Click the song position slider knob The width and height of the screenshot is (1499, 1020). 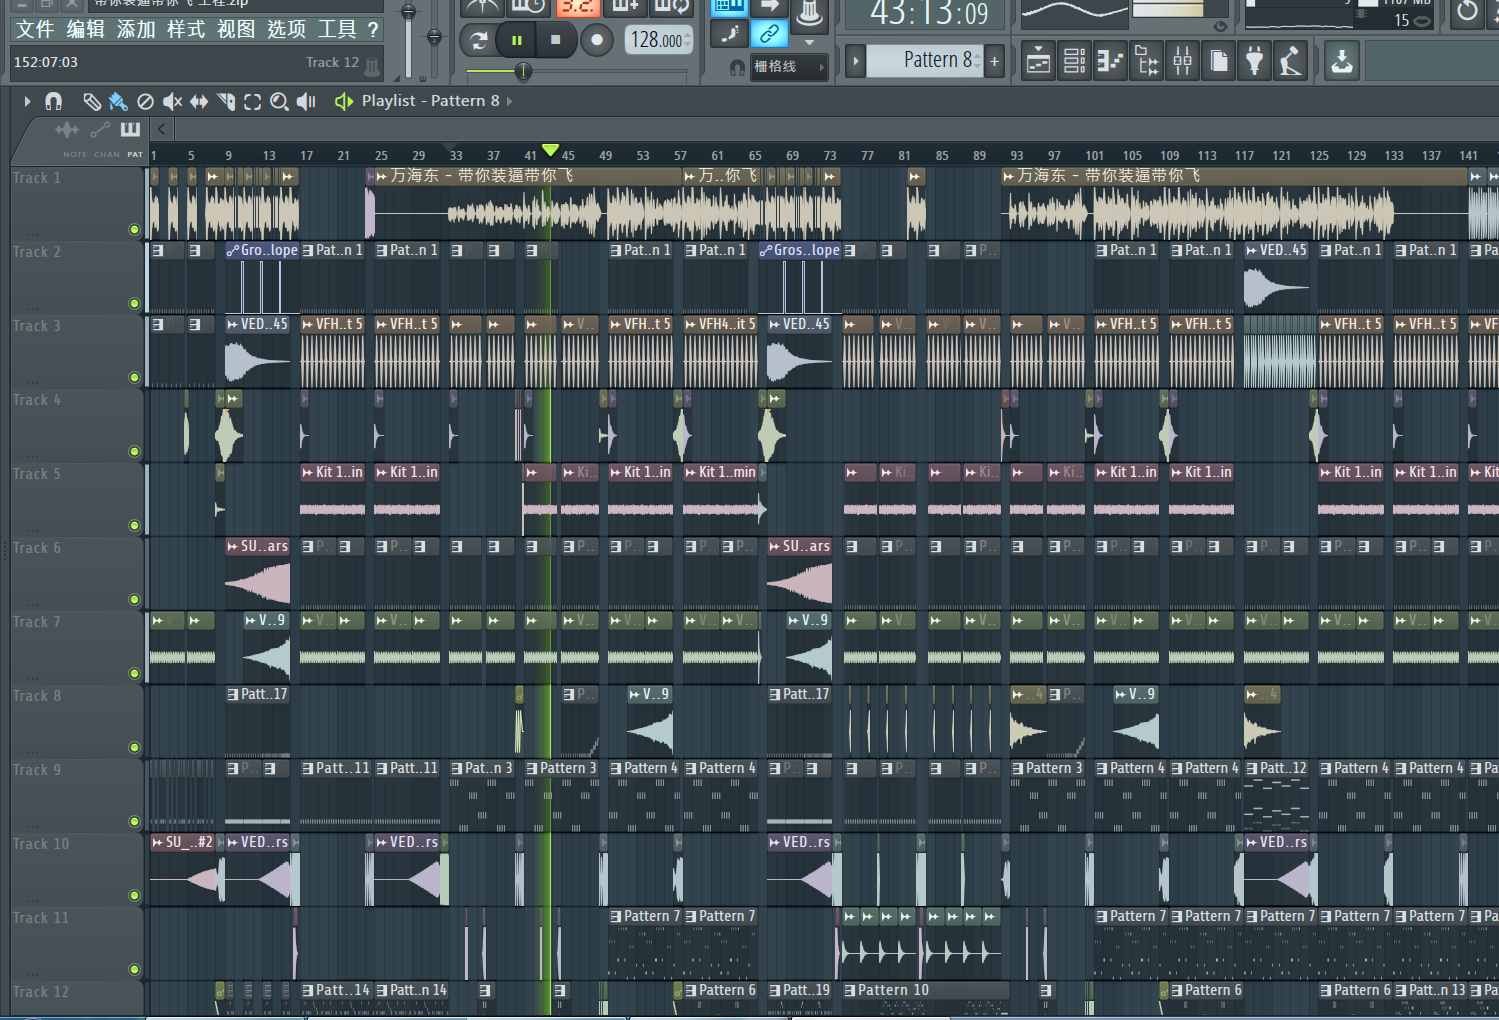pos(523,71)
